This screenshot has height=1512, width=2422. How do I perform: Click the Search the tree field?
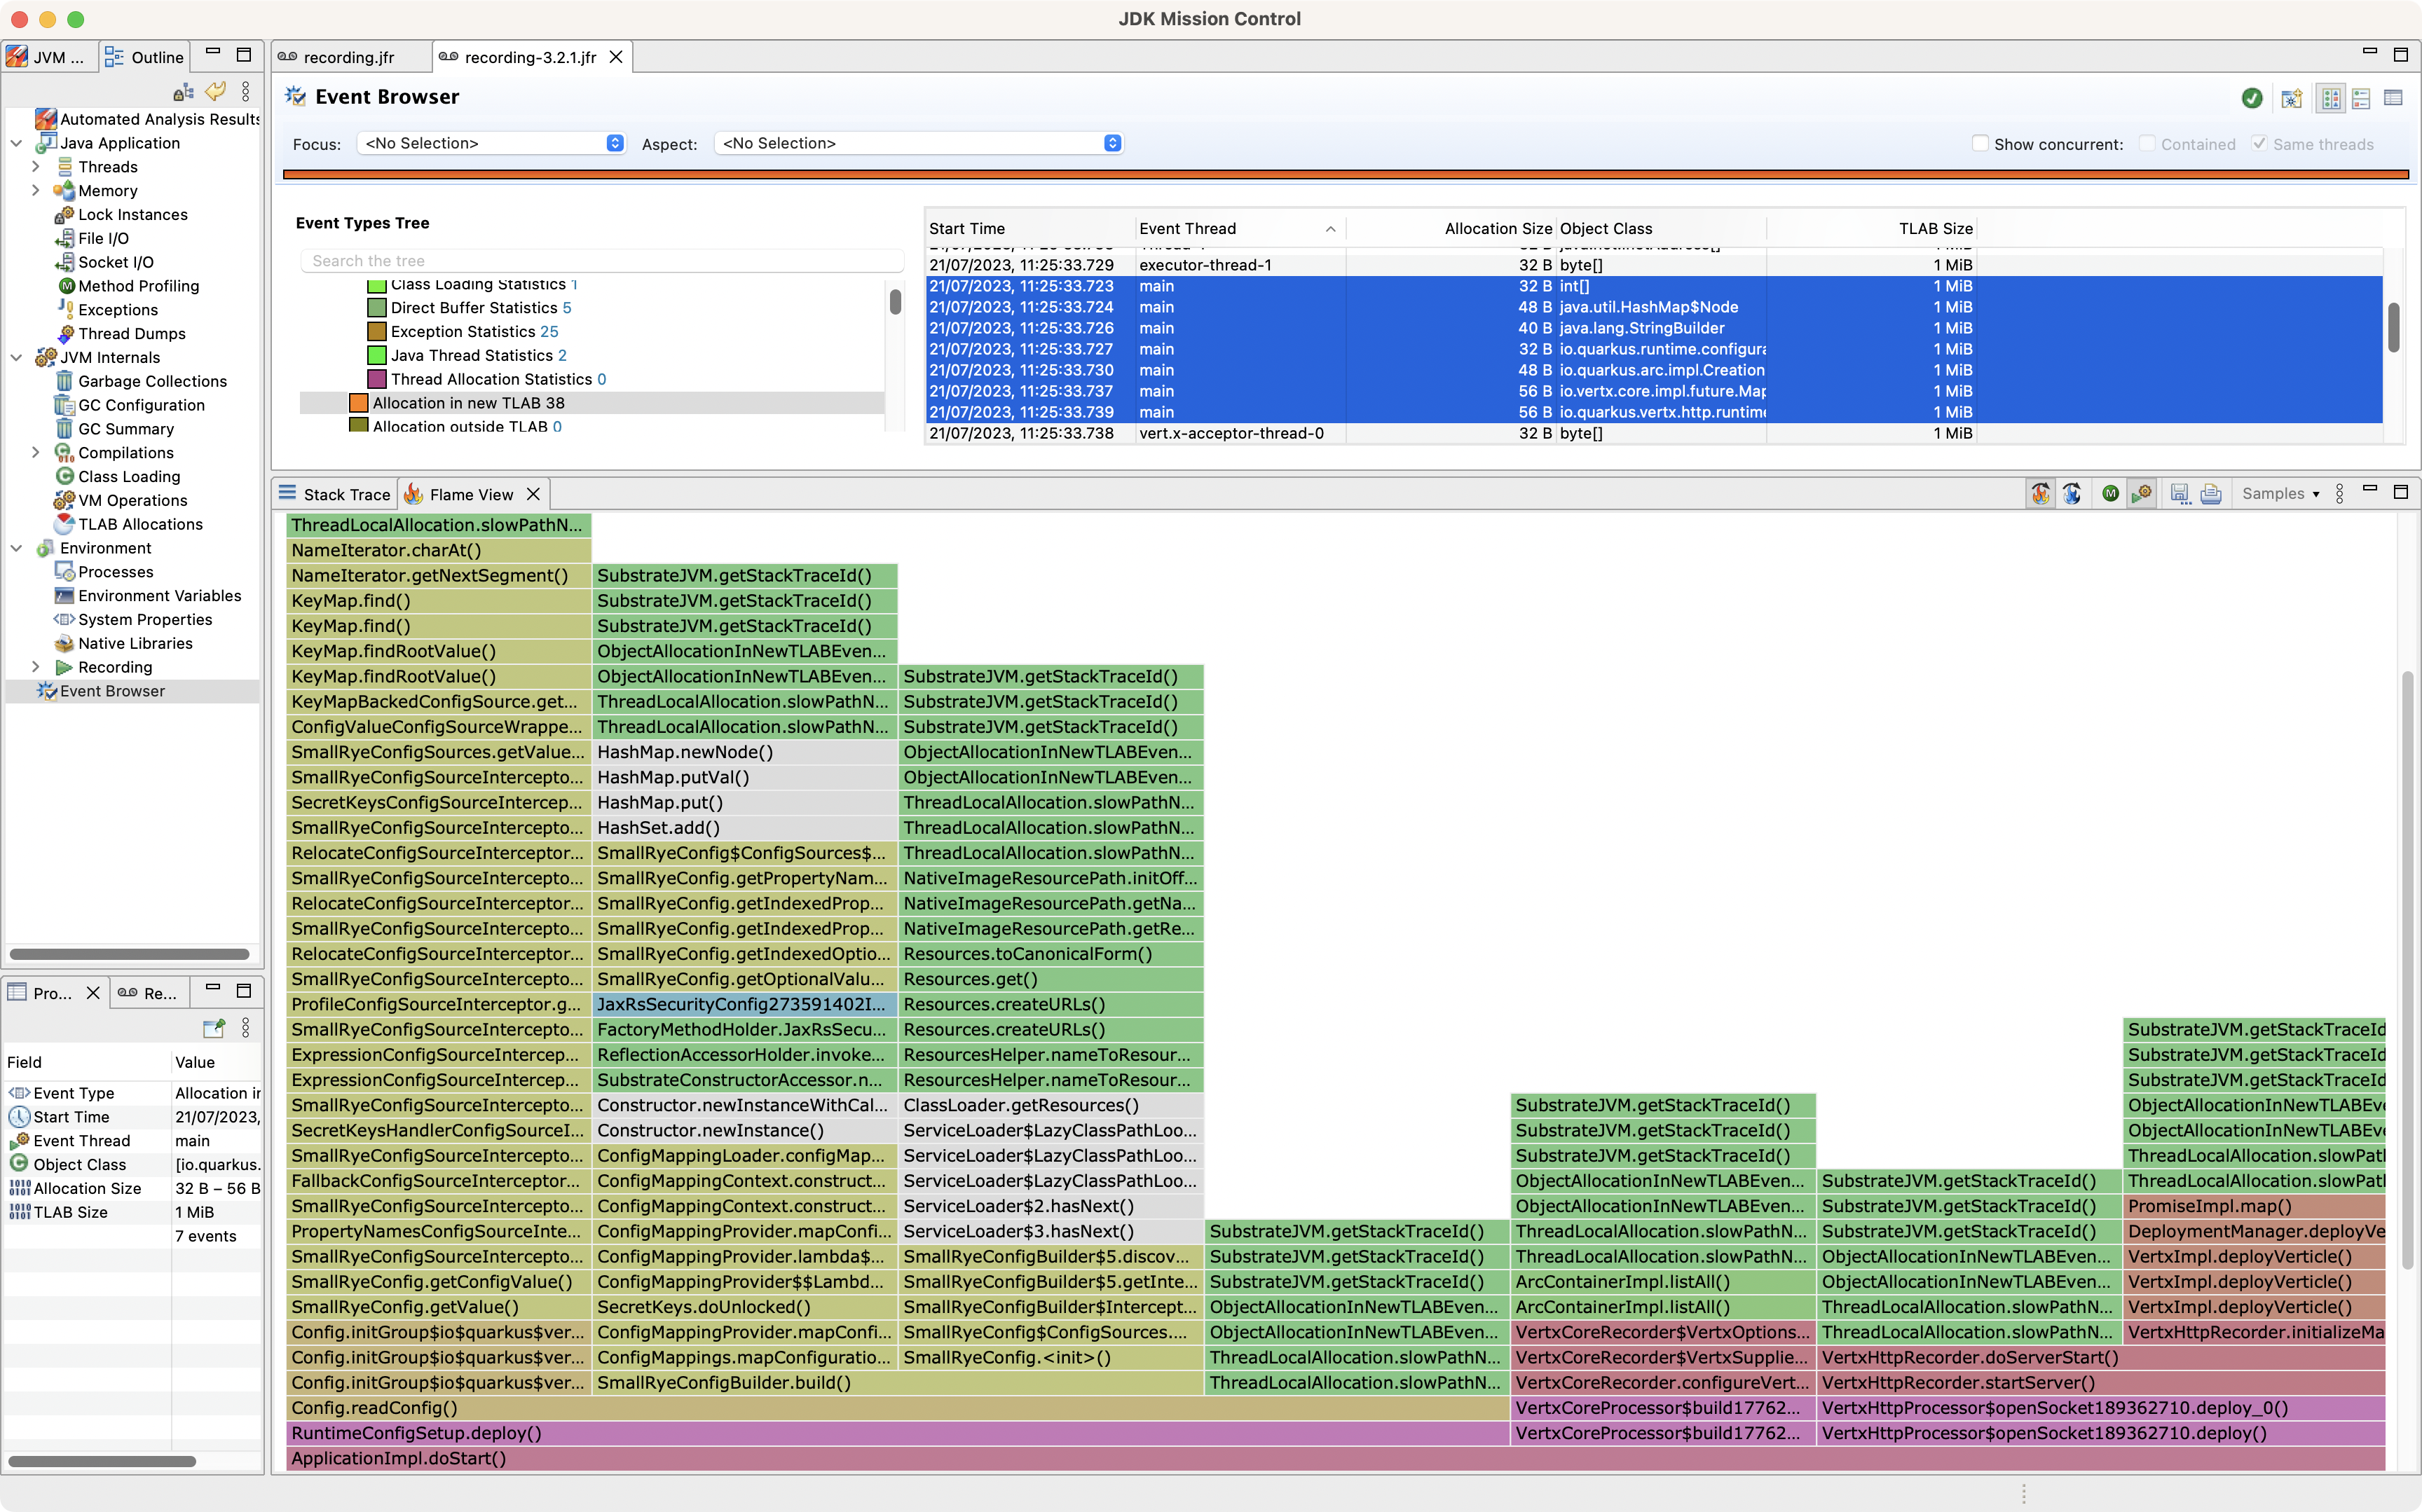602,261
